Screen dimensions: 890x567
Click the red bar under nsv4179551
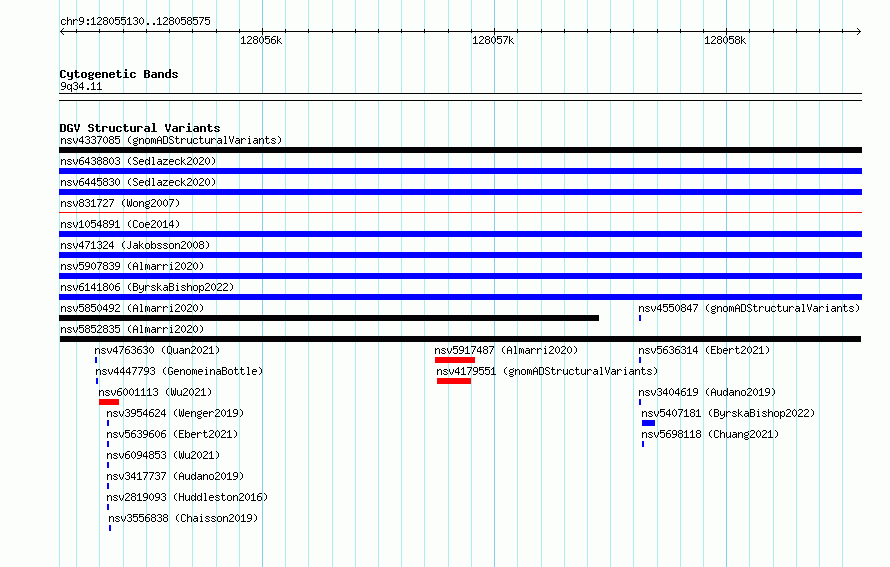coord(454,381)
